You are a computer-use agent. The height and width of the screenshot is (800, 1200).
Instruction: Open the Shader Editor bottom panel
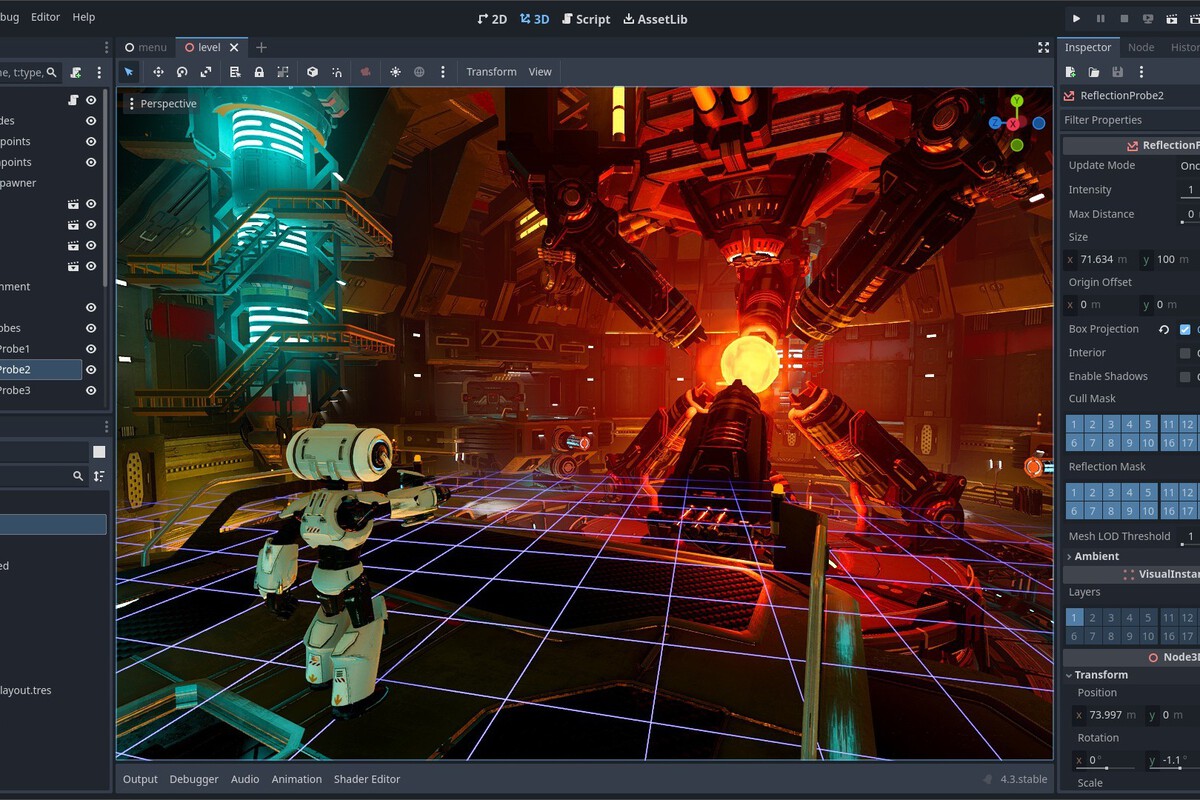point(366,779)
